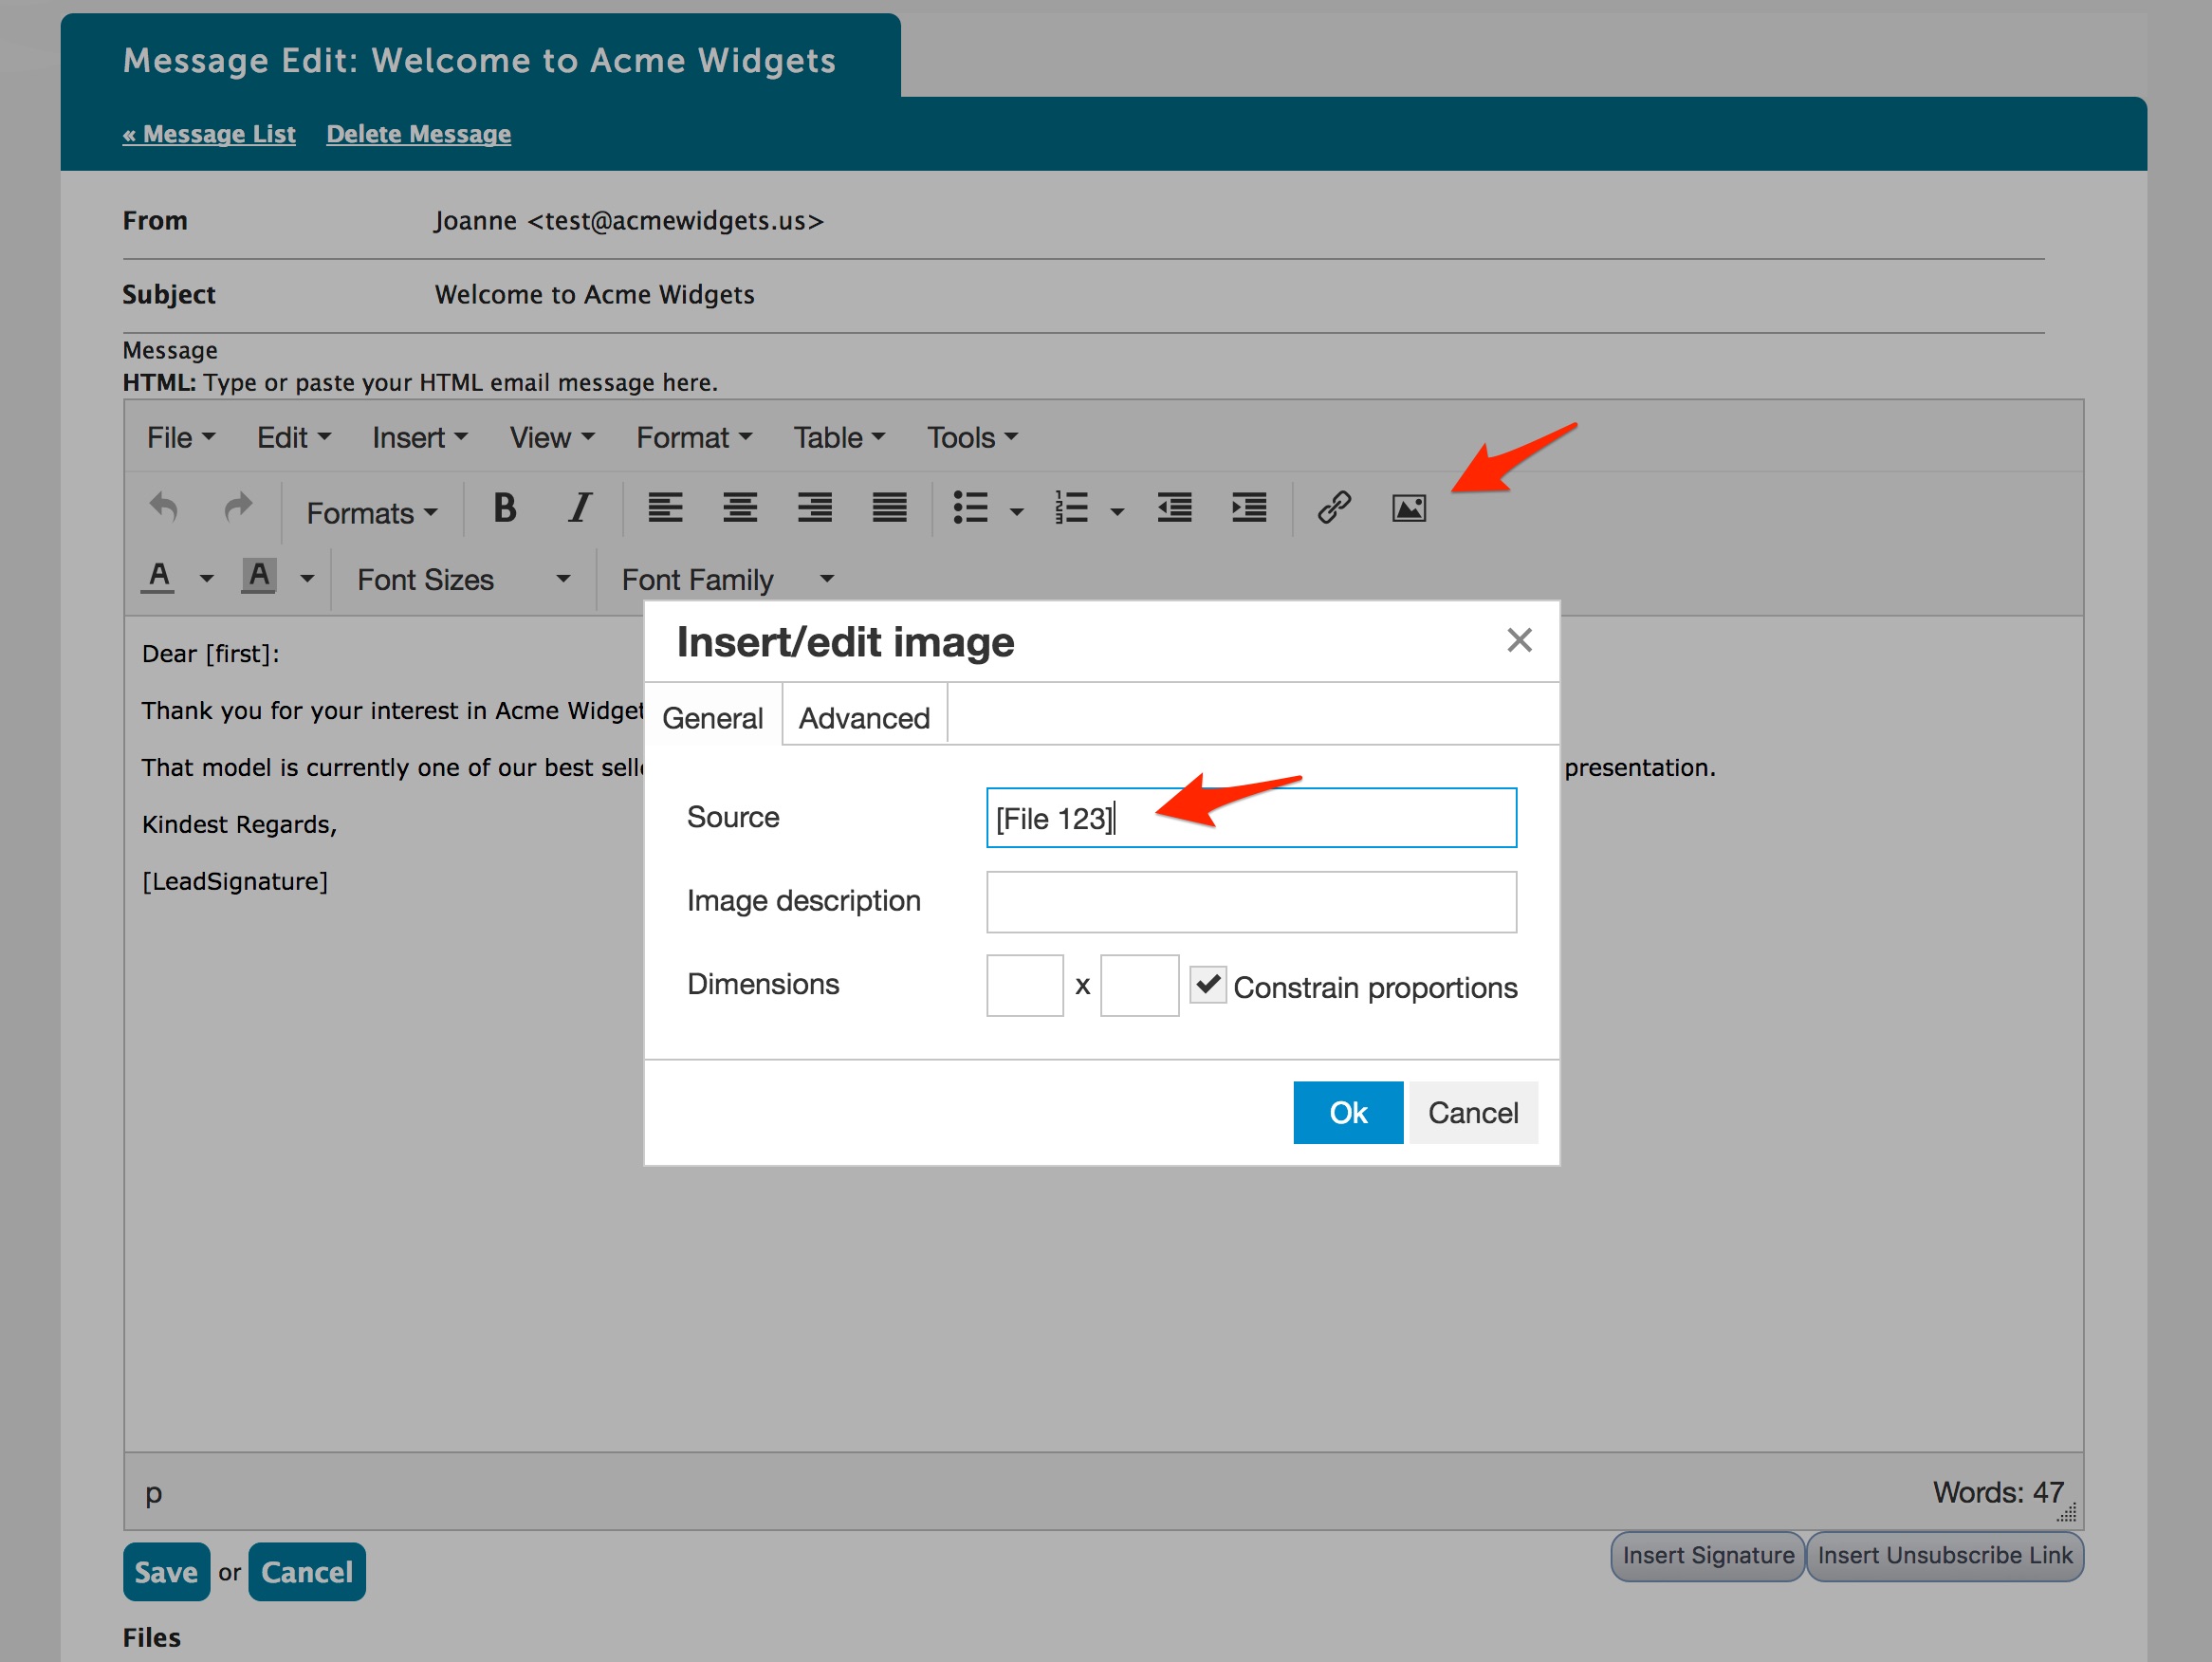The image size is (2212, 1662).
Task: Click the Insert link icon
Action: [1334, 508]
